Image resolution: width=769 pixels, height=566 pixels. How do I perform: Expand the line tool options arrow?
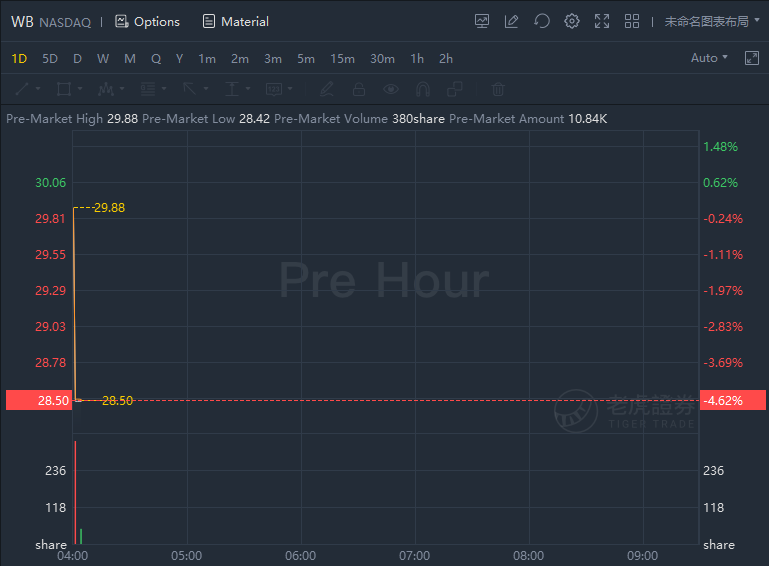[x=38, y=89]
